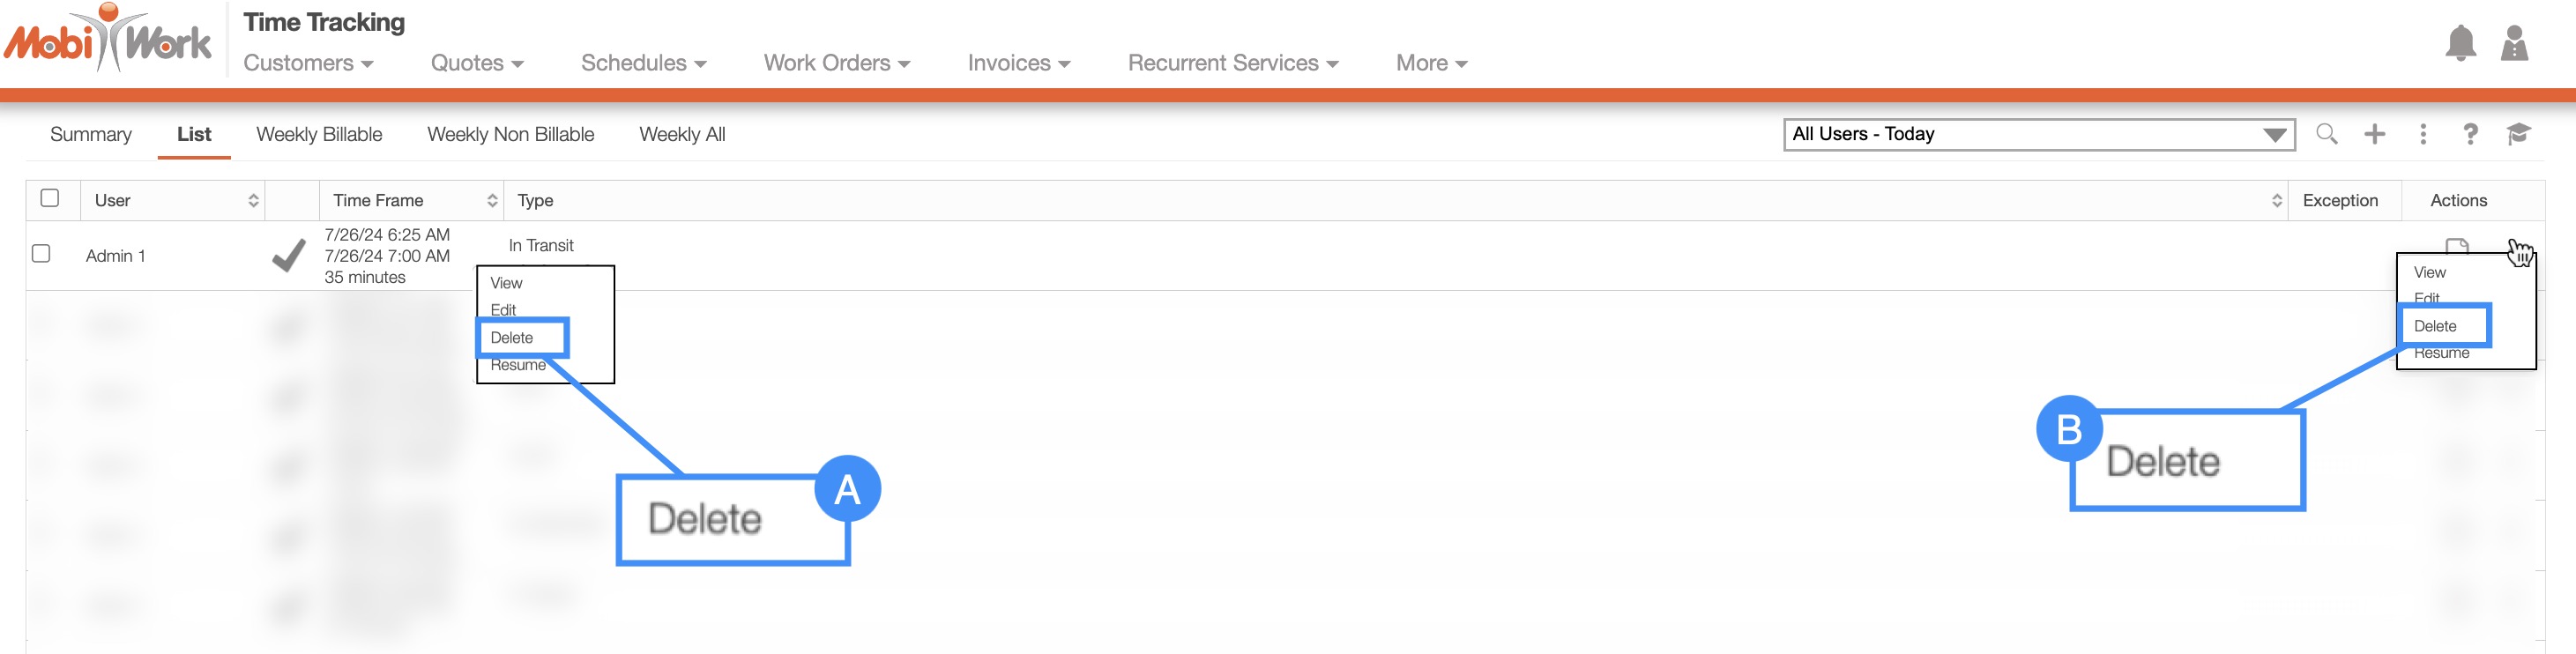The image size is (2576, 654).
Task: Click the question mark help icon
Action: tap(2470, 134)
